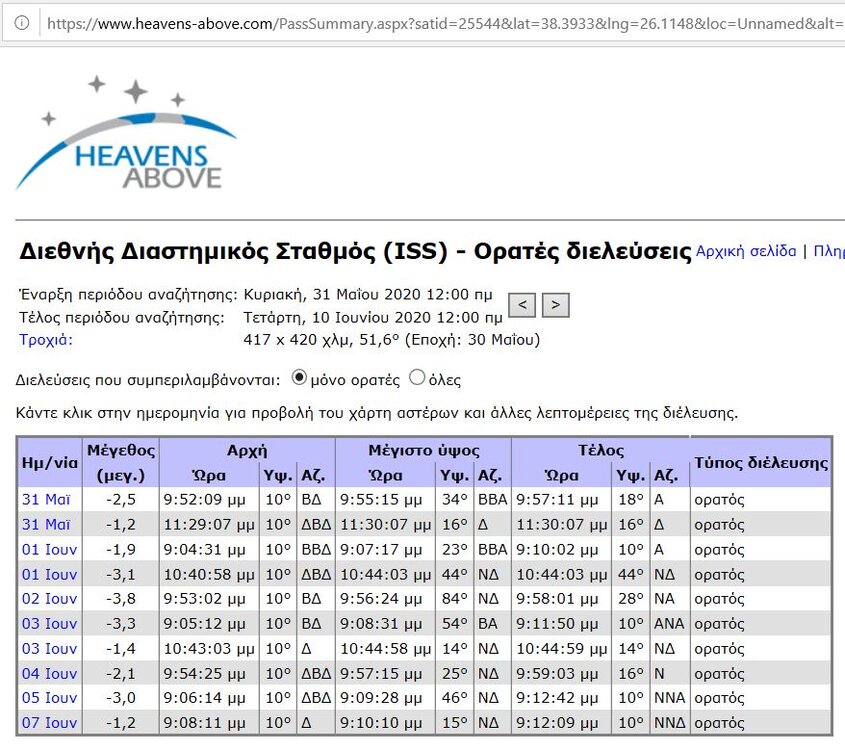Viewport: 845px width, 750px height.
Task: Go to previous search period
Action: click(x=523, y=305)
